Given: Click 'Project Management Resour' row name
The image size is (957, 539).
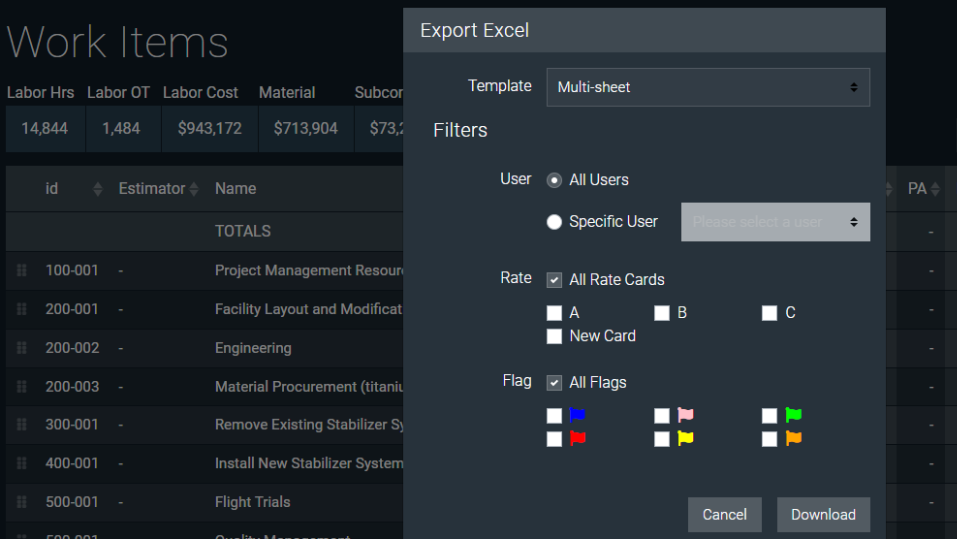Looking at the screenshot, I should pyautogui.click(x=309, y=270).
